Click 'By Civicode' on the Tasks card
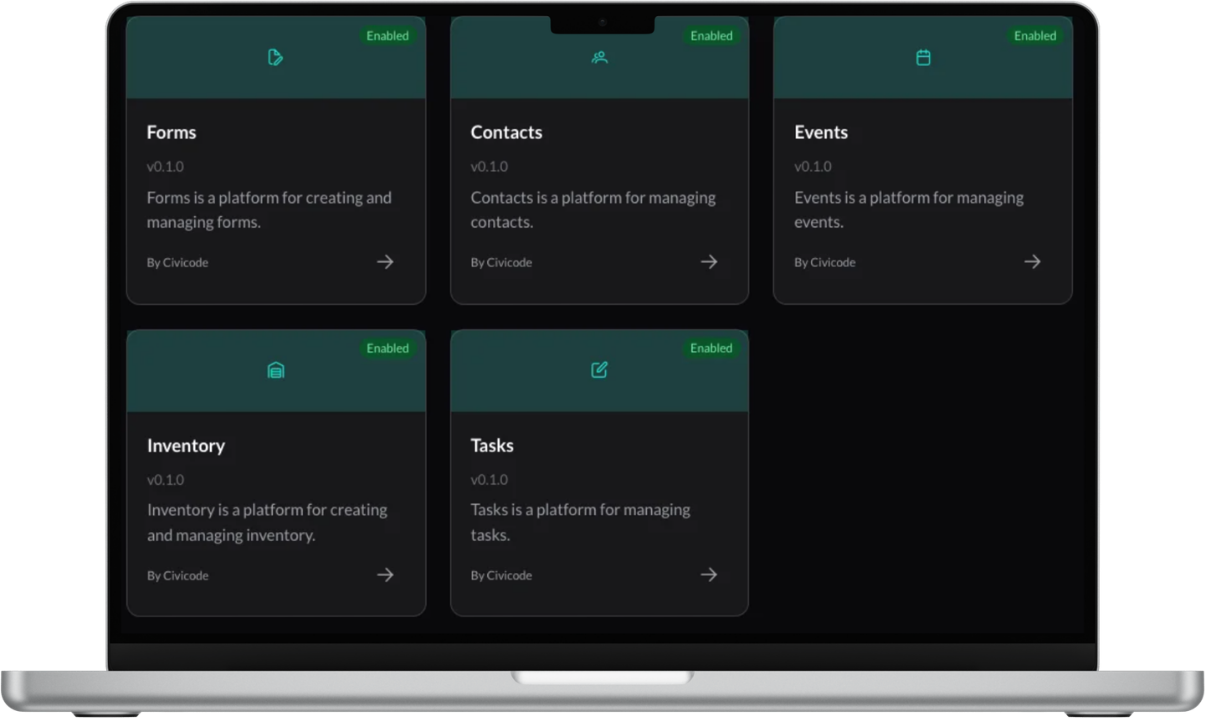The image size is (1206, 718). pyautogui.click(x=501, y=576)
